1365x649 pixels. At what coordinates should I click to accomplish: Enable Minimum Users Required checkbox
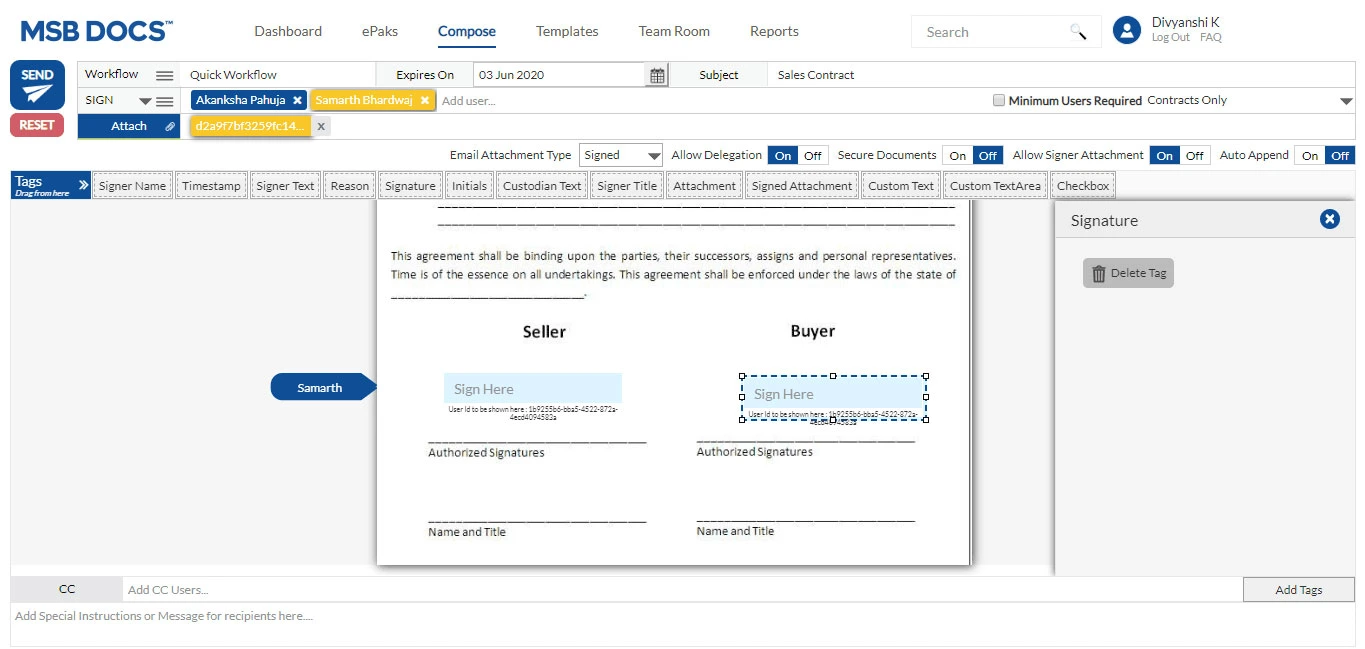coord(999,101)
